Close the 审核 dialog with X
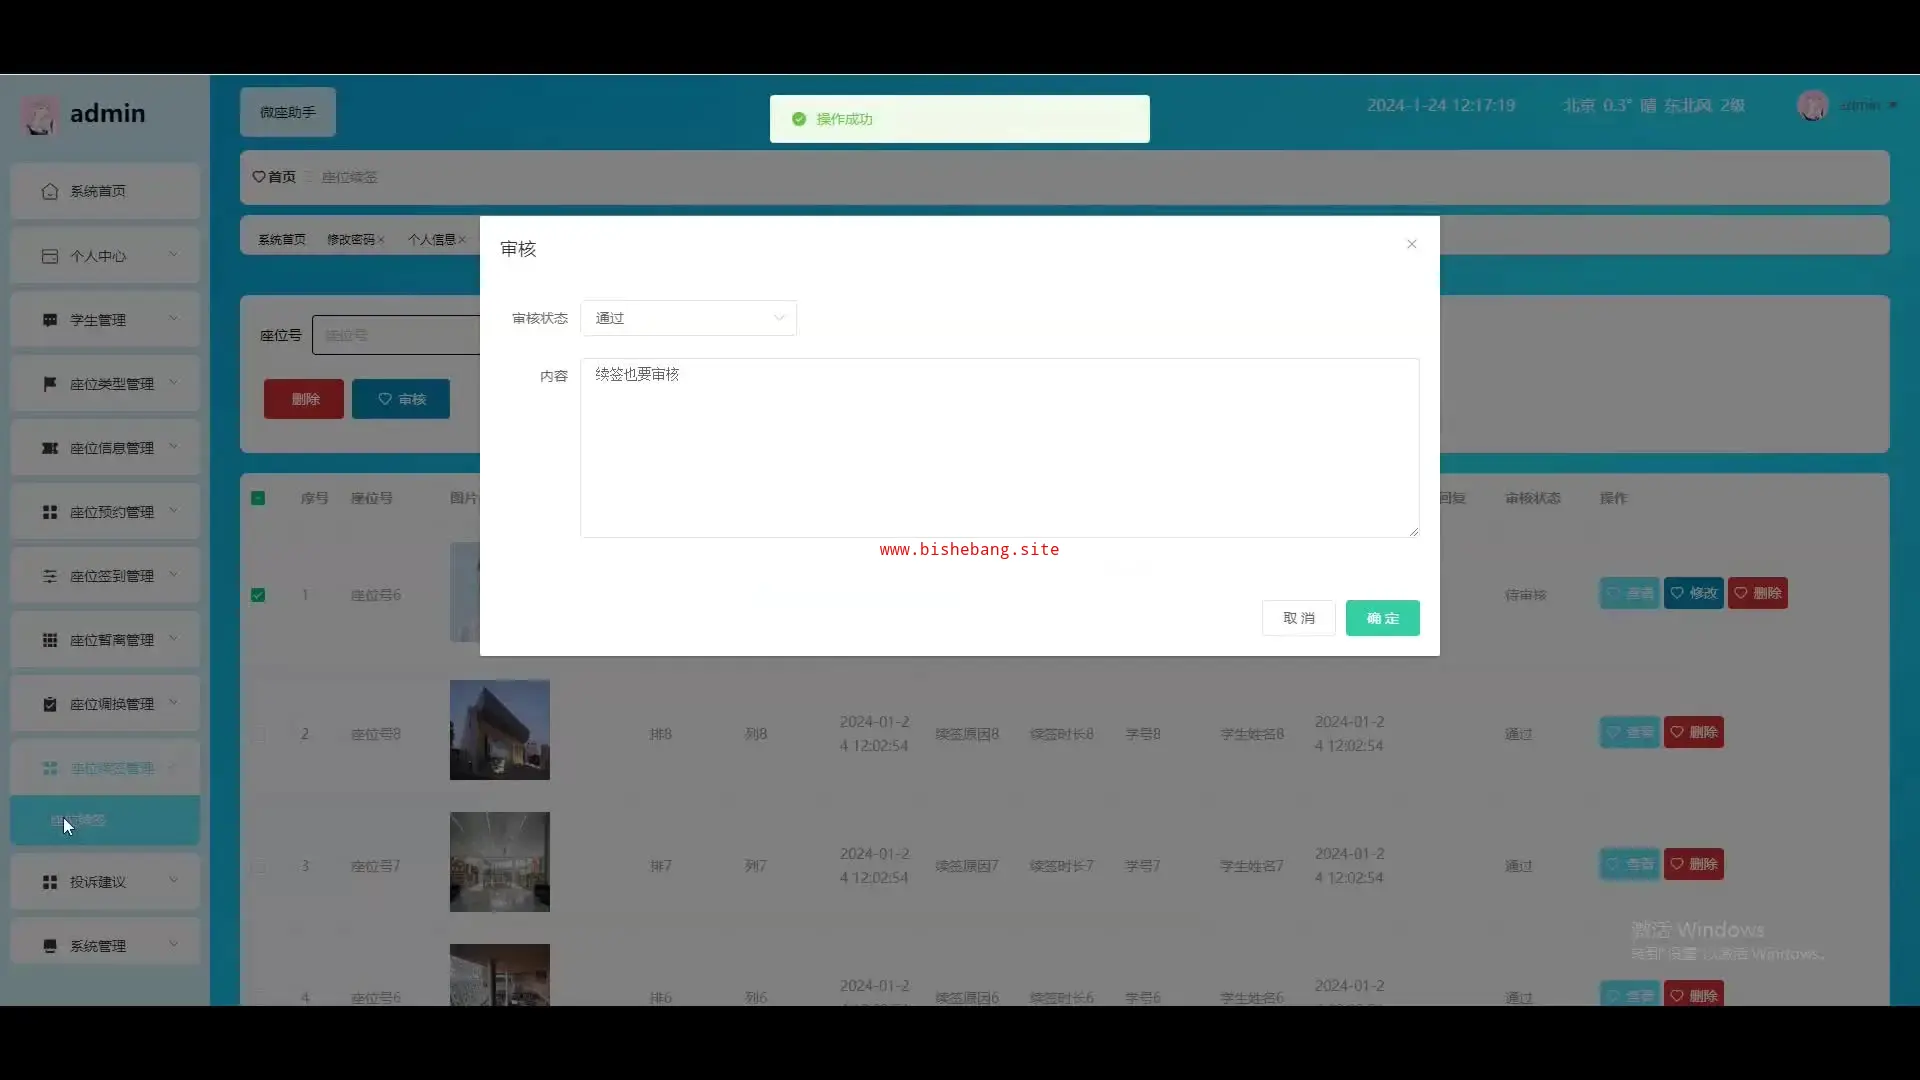This screenshot has height=1080, width=1920. 1411,244
